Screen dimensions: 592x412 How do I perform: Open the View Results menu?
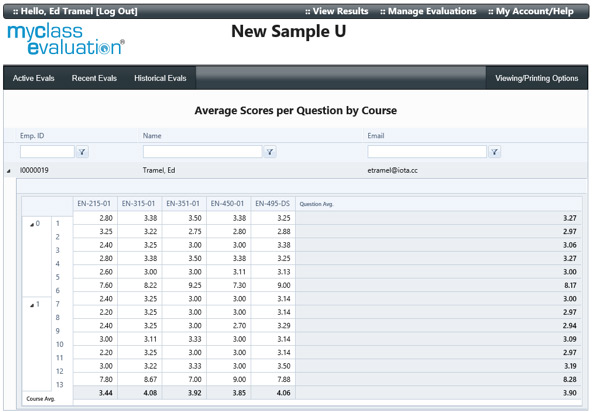[x=336, y=11]
